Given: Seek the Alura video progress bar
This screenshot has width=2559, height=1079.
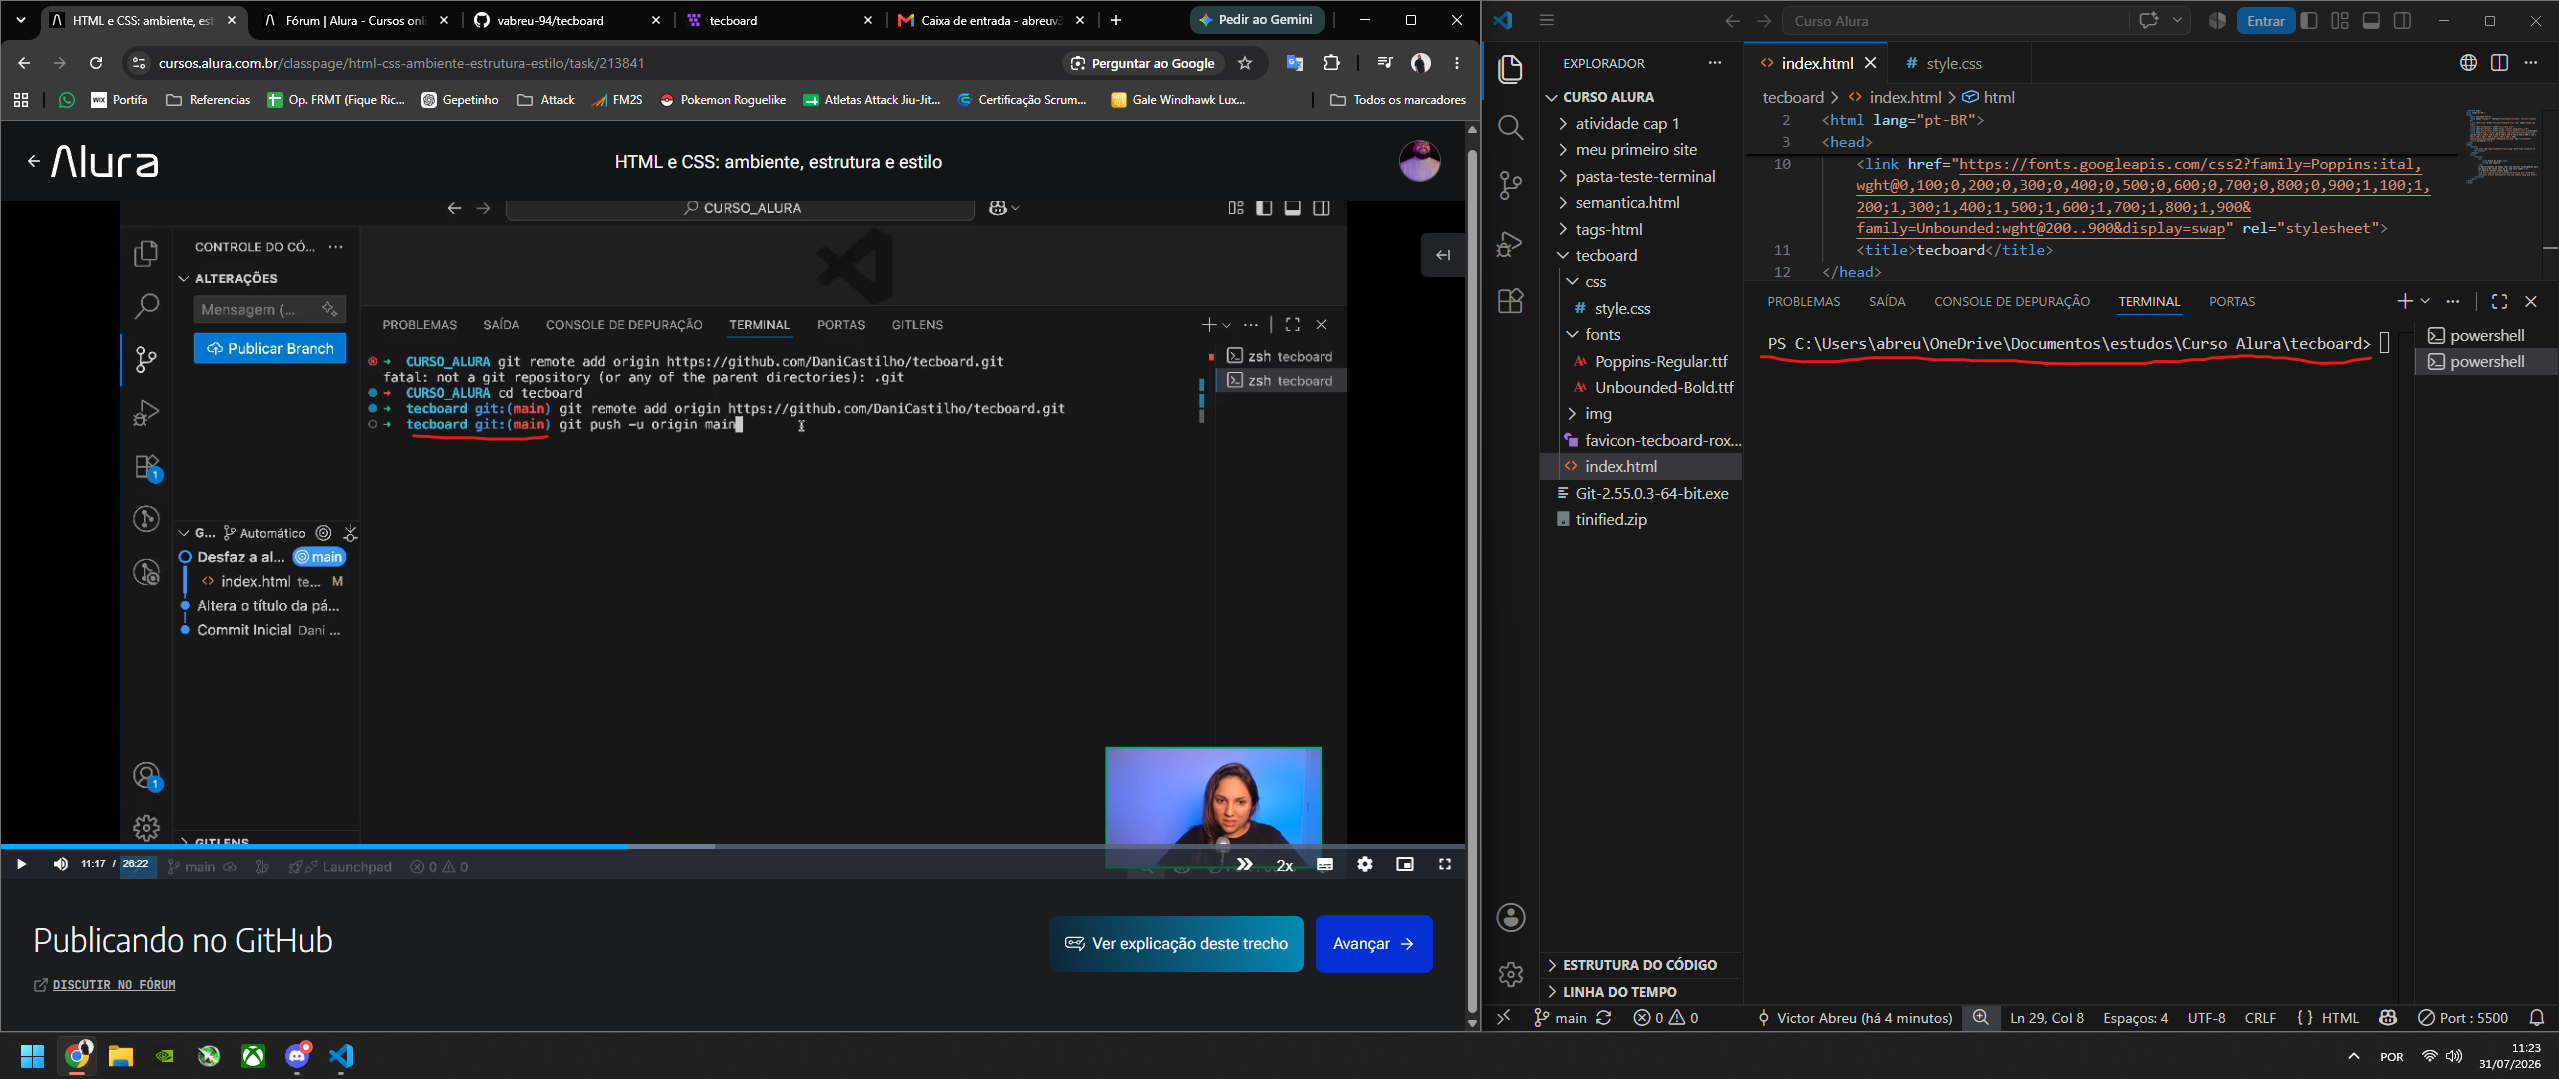Looking at the screenshot, I should point(733,846).
